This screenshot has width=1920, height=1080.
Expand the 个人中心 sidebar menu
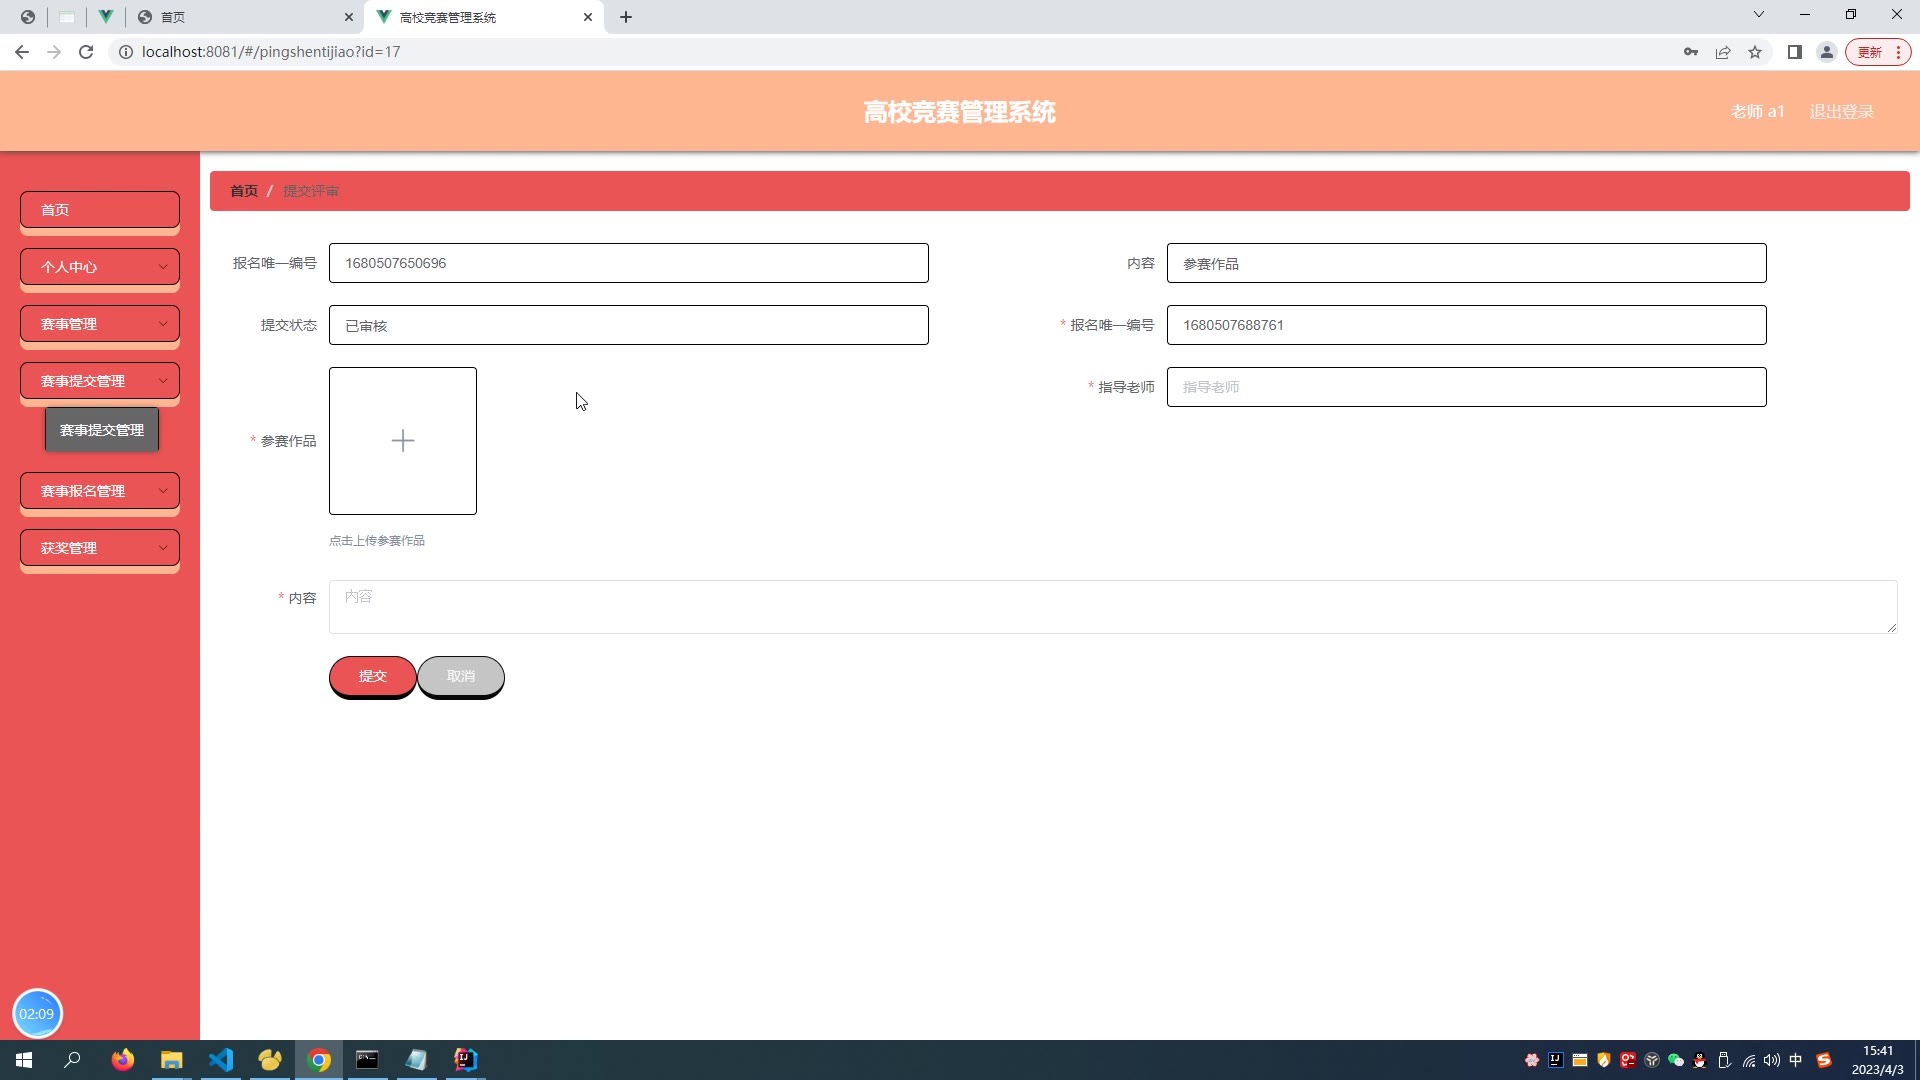click(100, 267)
